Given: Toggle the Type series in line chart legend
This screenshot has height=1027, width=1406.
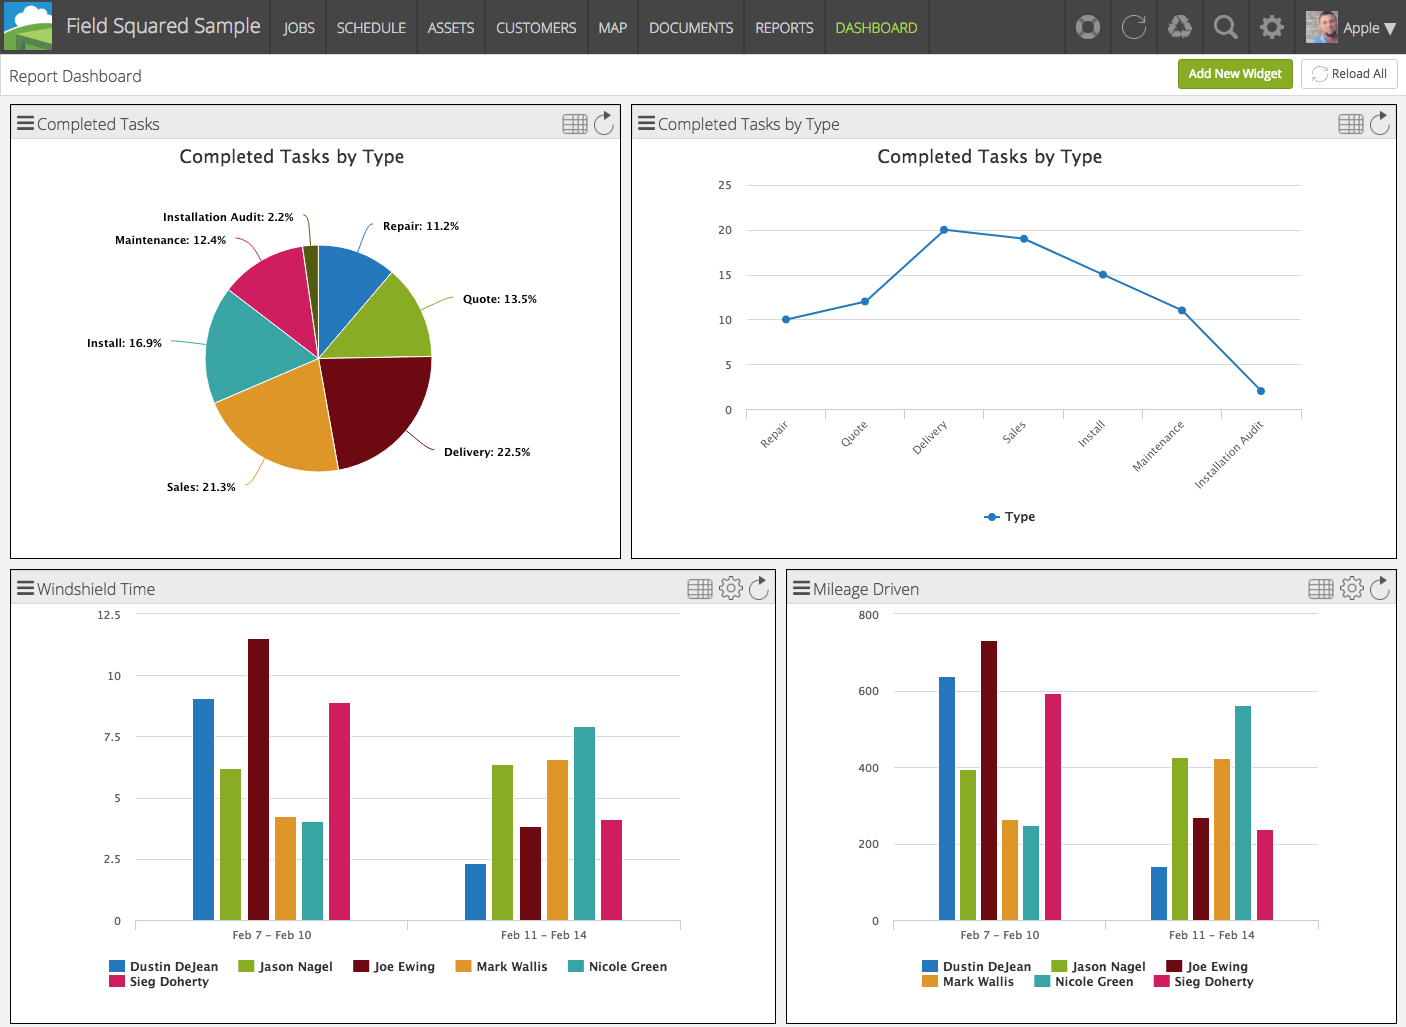Looking at the screenshot, I should click(1010, 517).
